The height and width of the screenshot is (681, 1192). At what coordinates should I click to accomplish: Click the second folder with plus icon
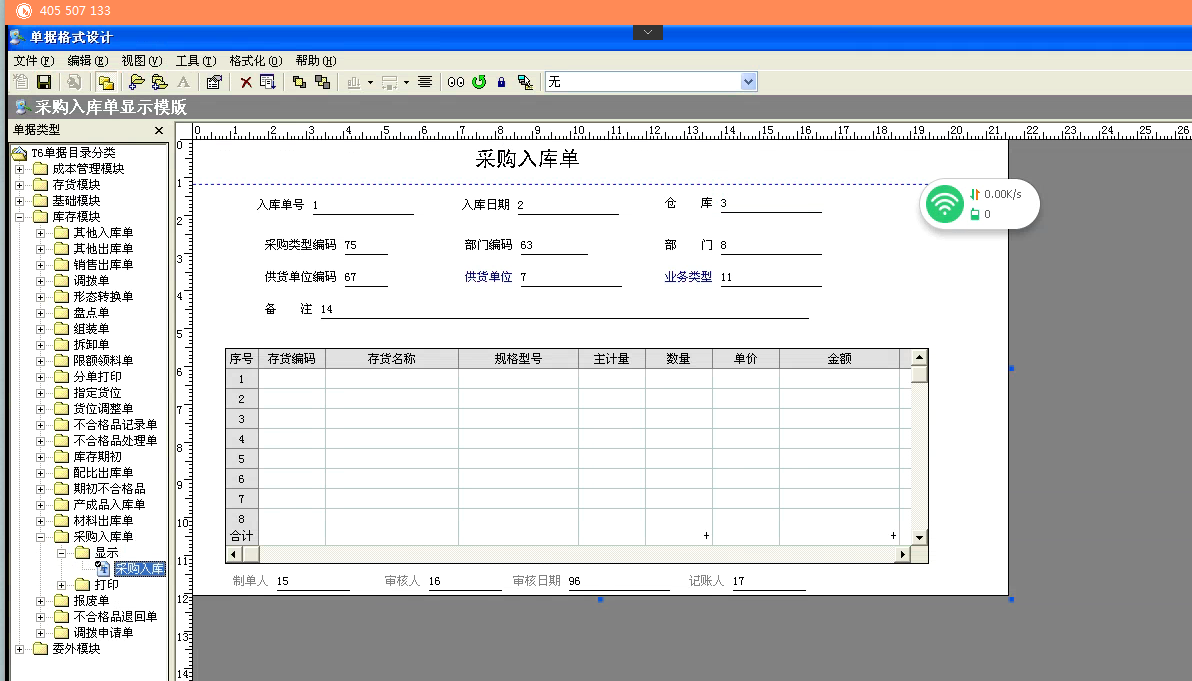(x=160, y=82)
